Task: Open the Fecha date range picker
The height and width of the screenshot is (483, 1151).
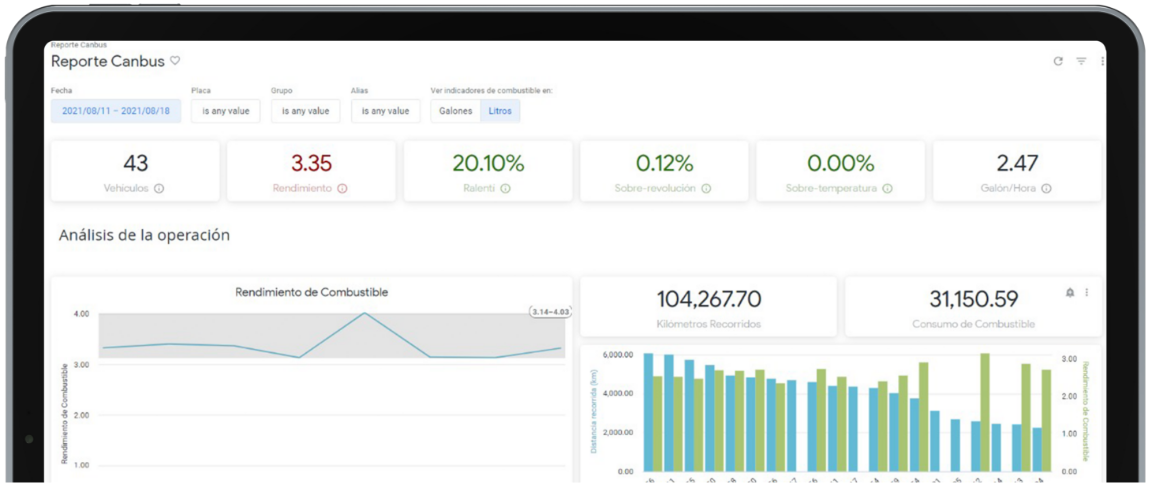Action: point(116,111)
